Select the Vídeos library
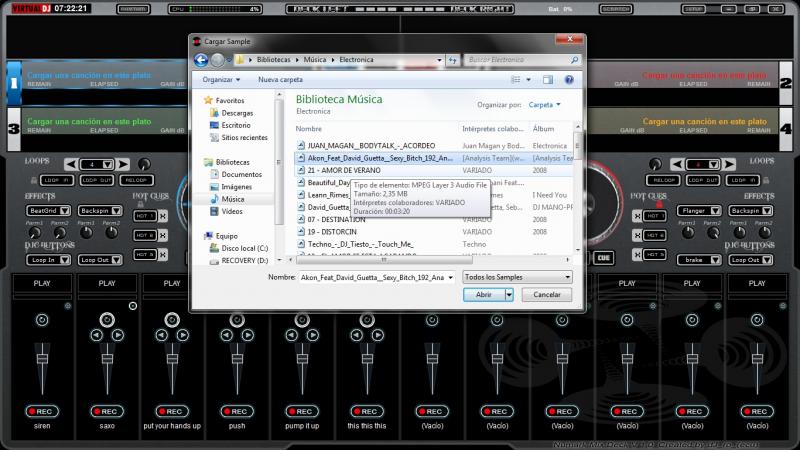 coord(232,211)
